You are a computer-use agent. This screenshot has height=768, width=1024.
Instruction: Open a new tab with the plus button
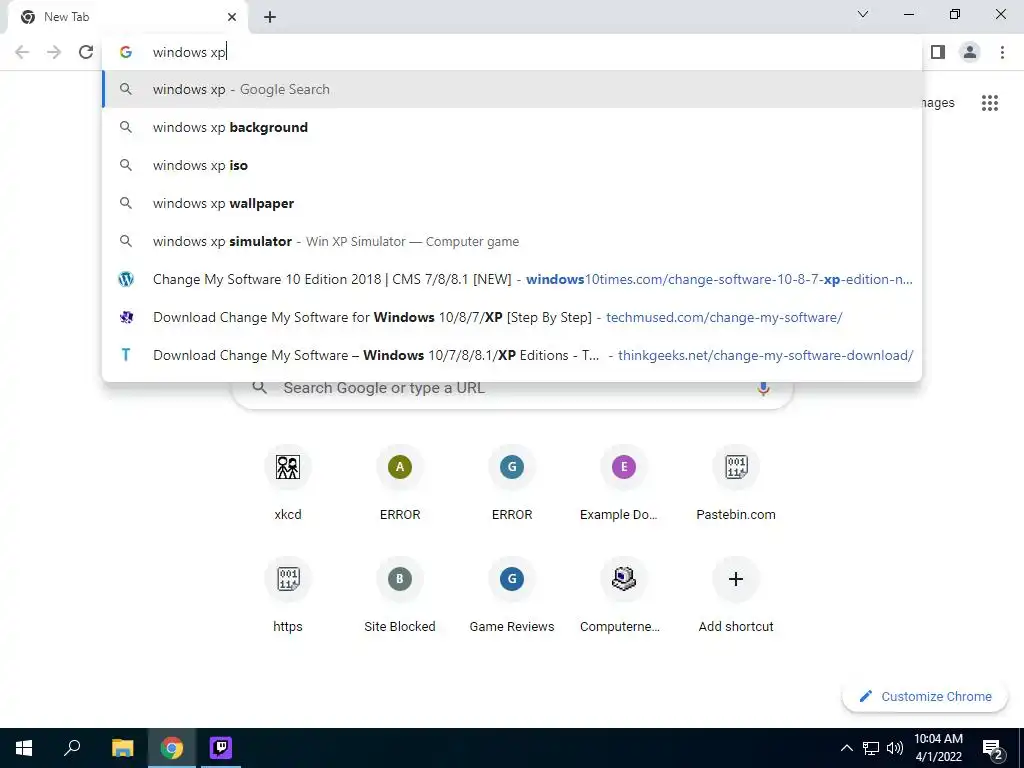point(270,17)
